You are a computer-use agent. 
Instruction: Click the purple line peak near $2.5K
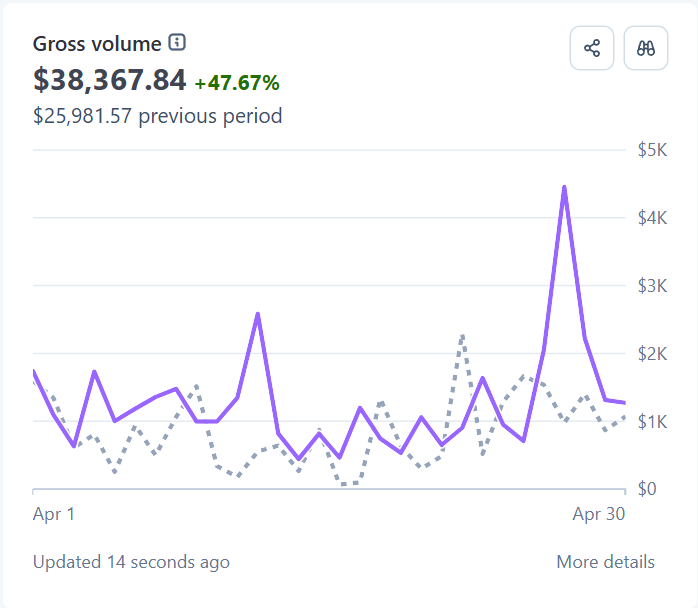click(x=258, y=315)
